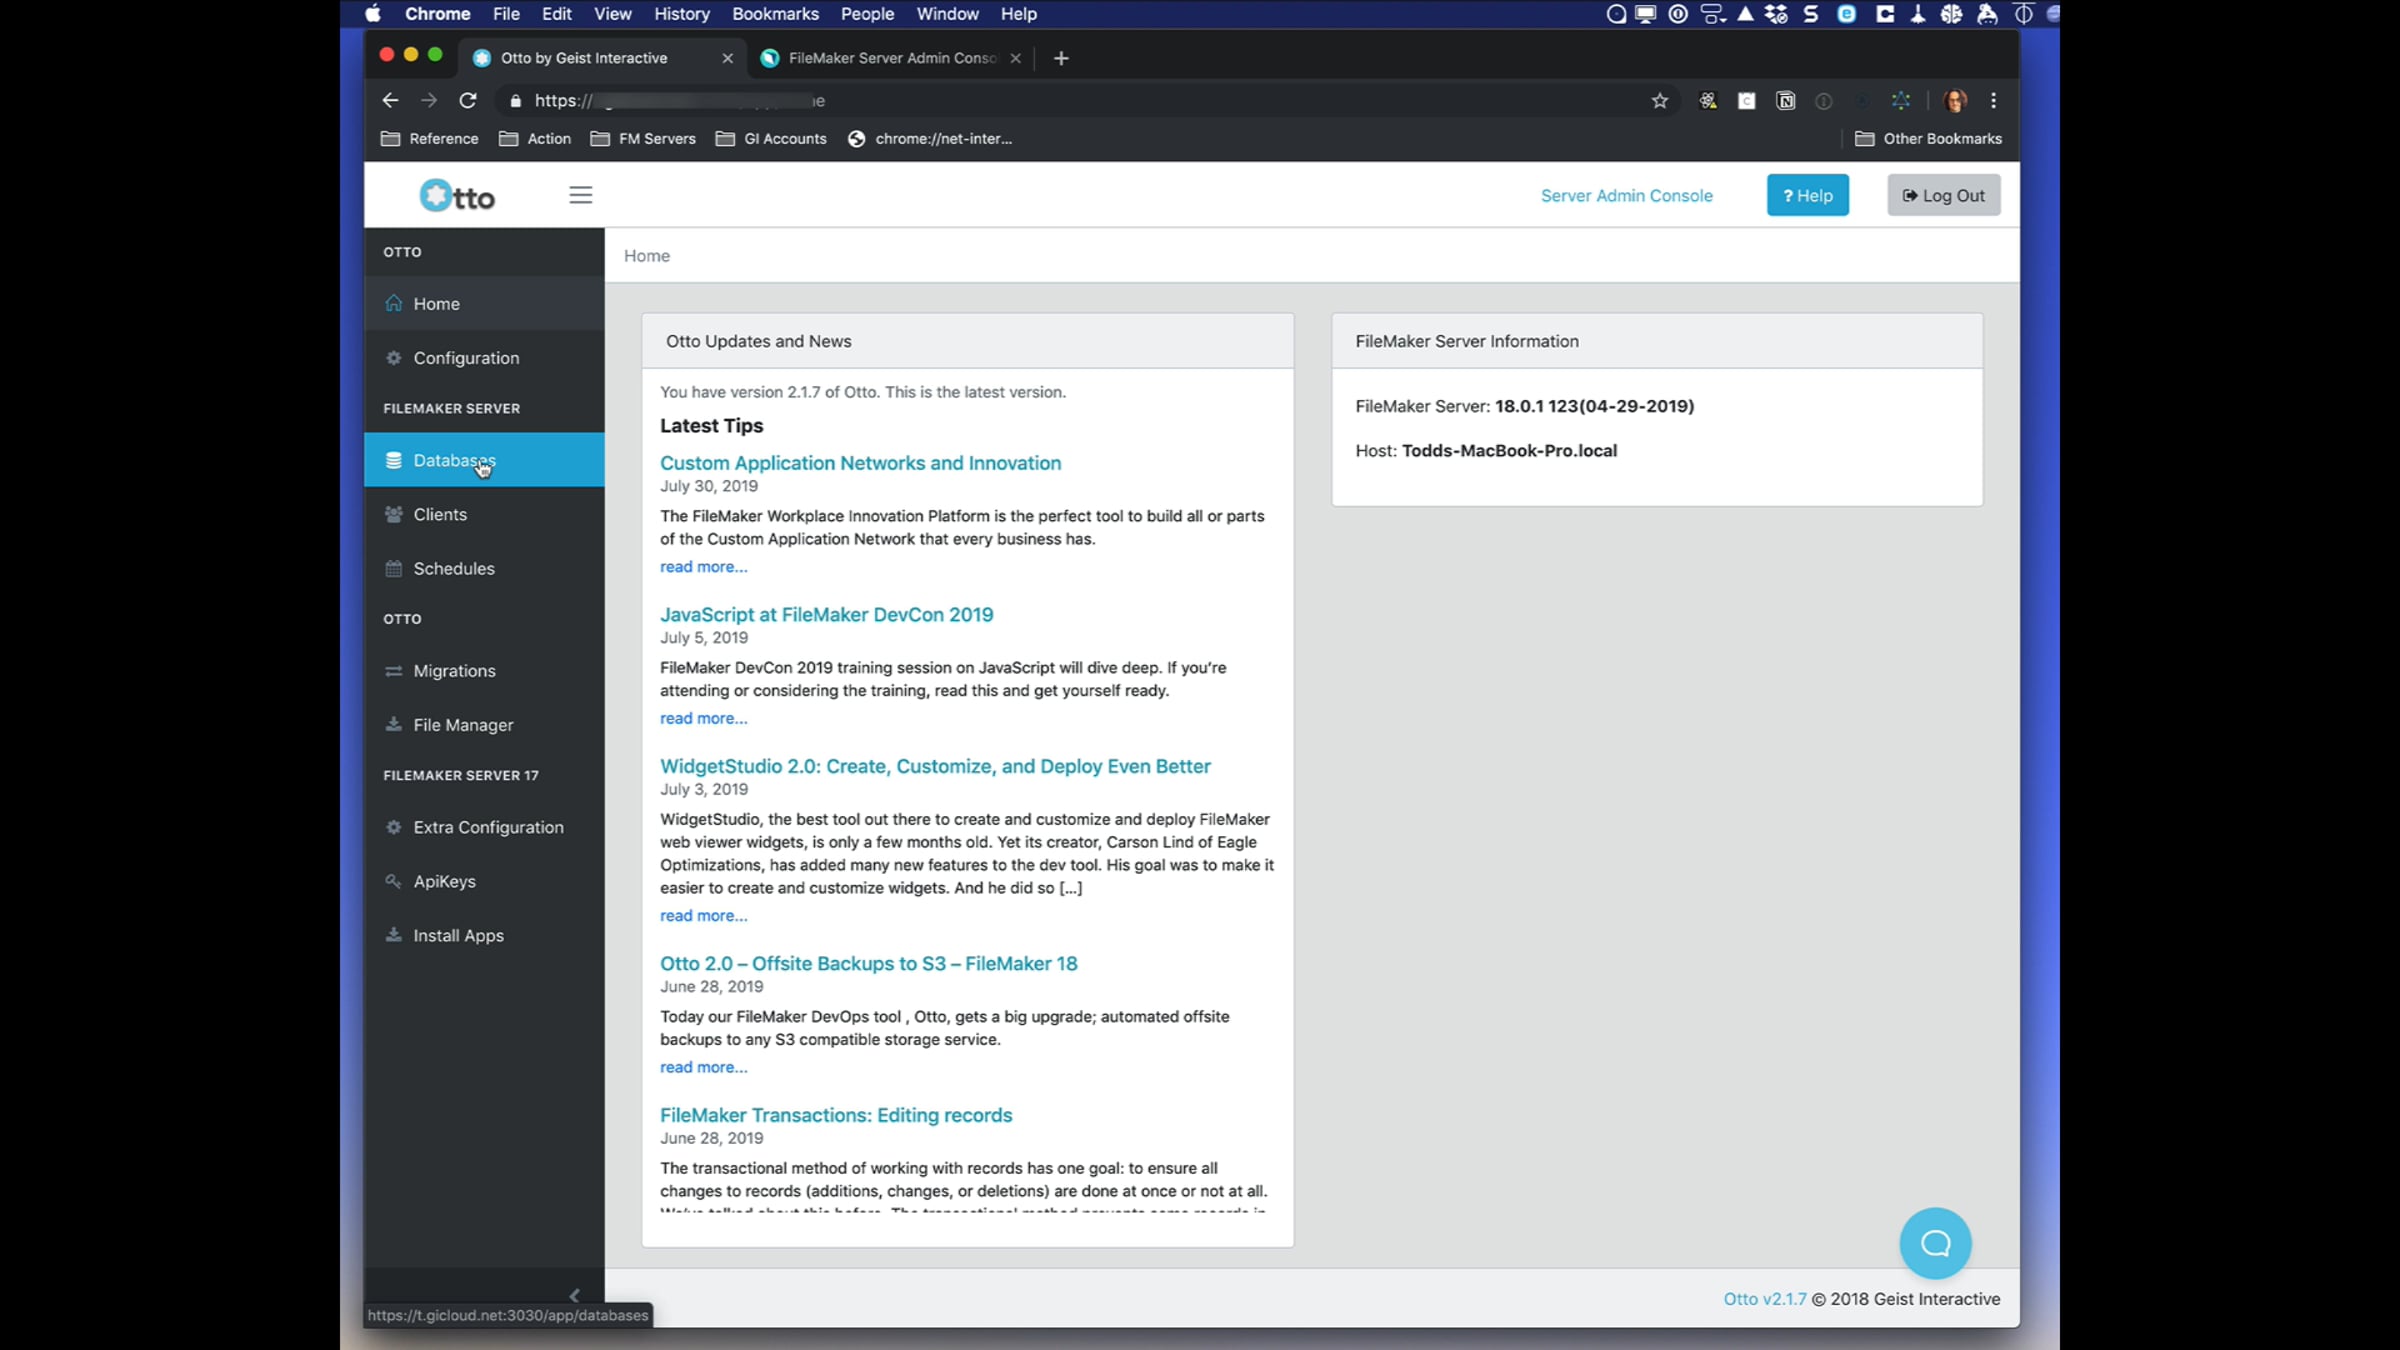Click the browser forward arrow

tap(429, 100)
